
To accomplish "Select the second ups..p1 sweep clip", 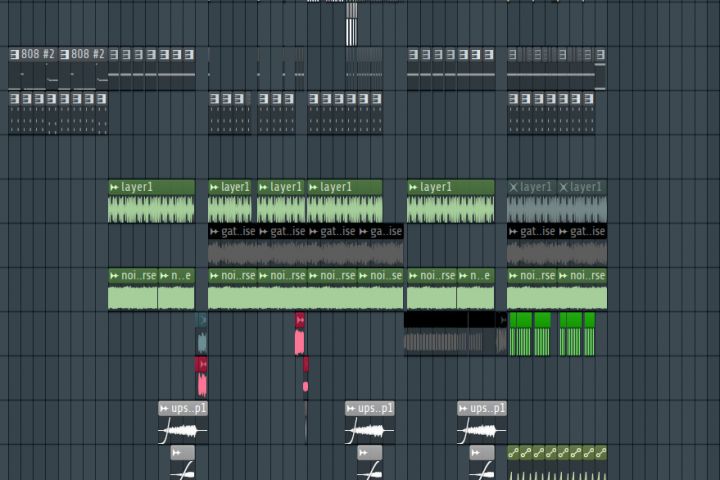I will [370, 422].
